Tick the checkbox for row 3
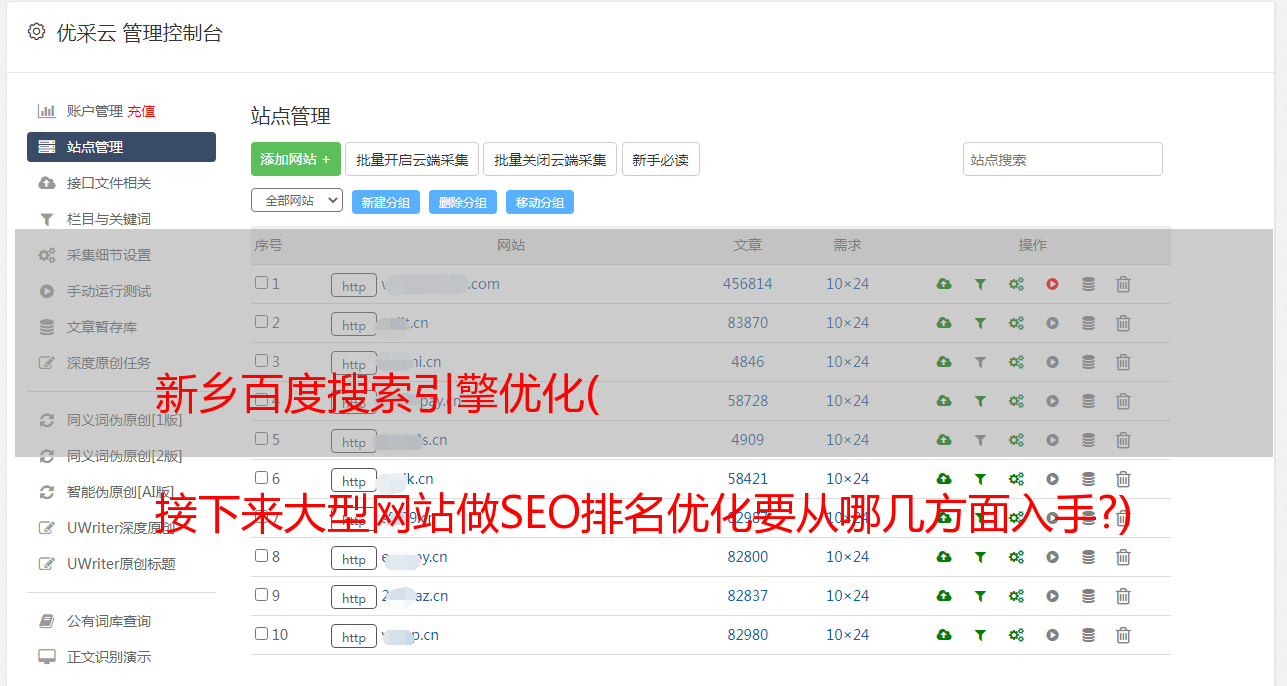This screenshot has width=1287, height=686. click(x=261, y=361)
